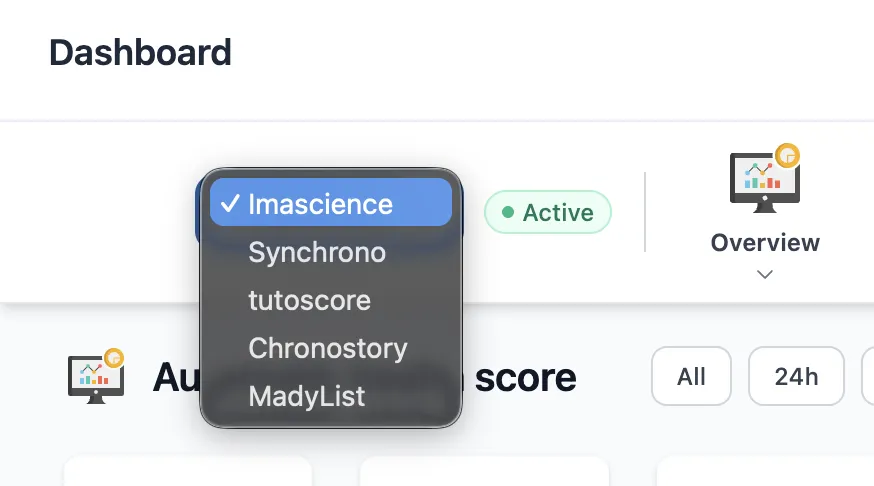The width and height of the screenshot is (874, 486).
Task: Click the Dashboard page title
Action: [140, 52]
